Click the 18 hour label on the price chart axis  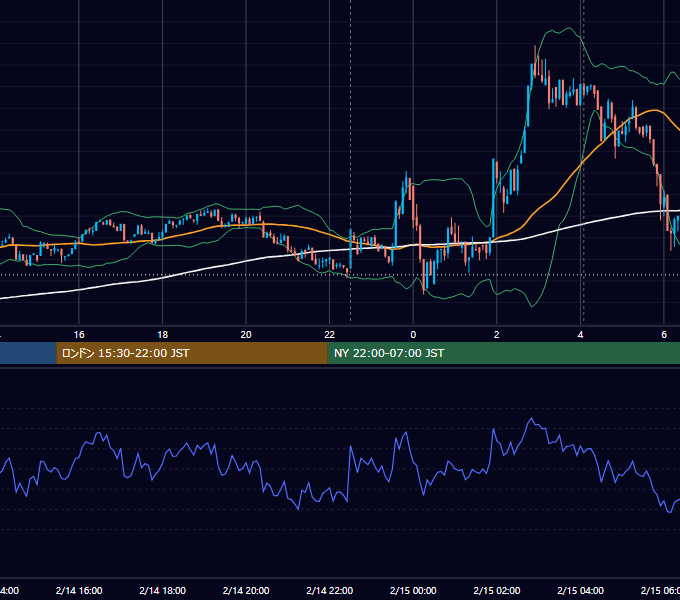(163, 335)
